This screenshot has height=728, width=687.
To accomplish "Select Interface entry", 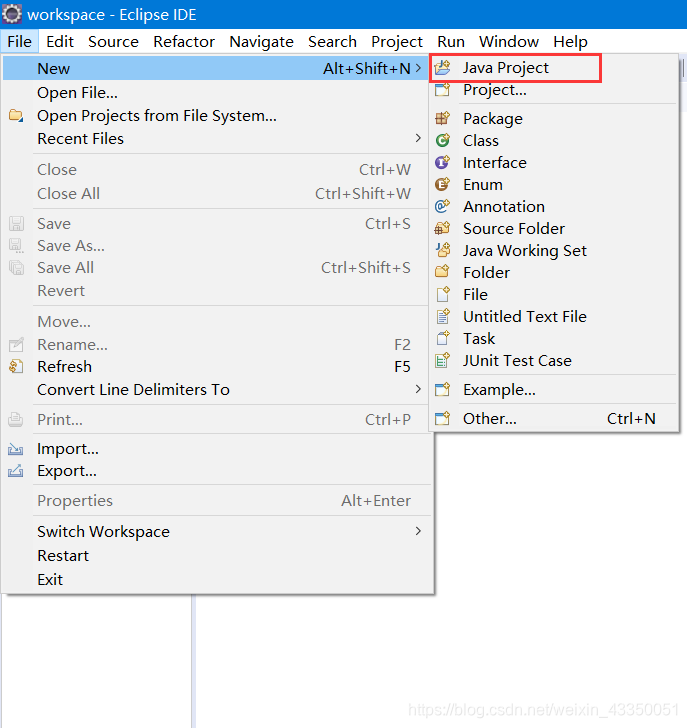I will coord(553,162).
